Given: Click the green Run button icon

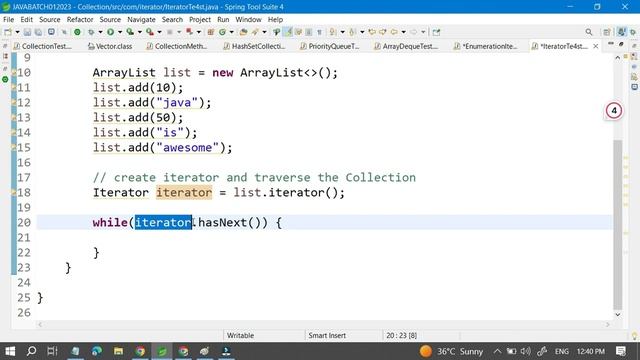Looking at the screenshot, I should [110, 32].
